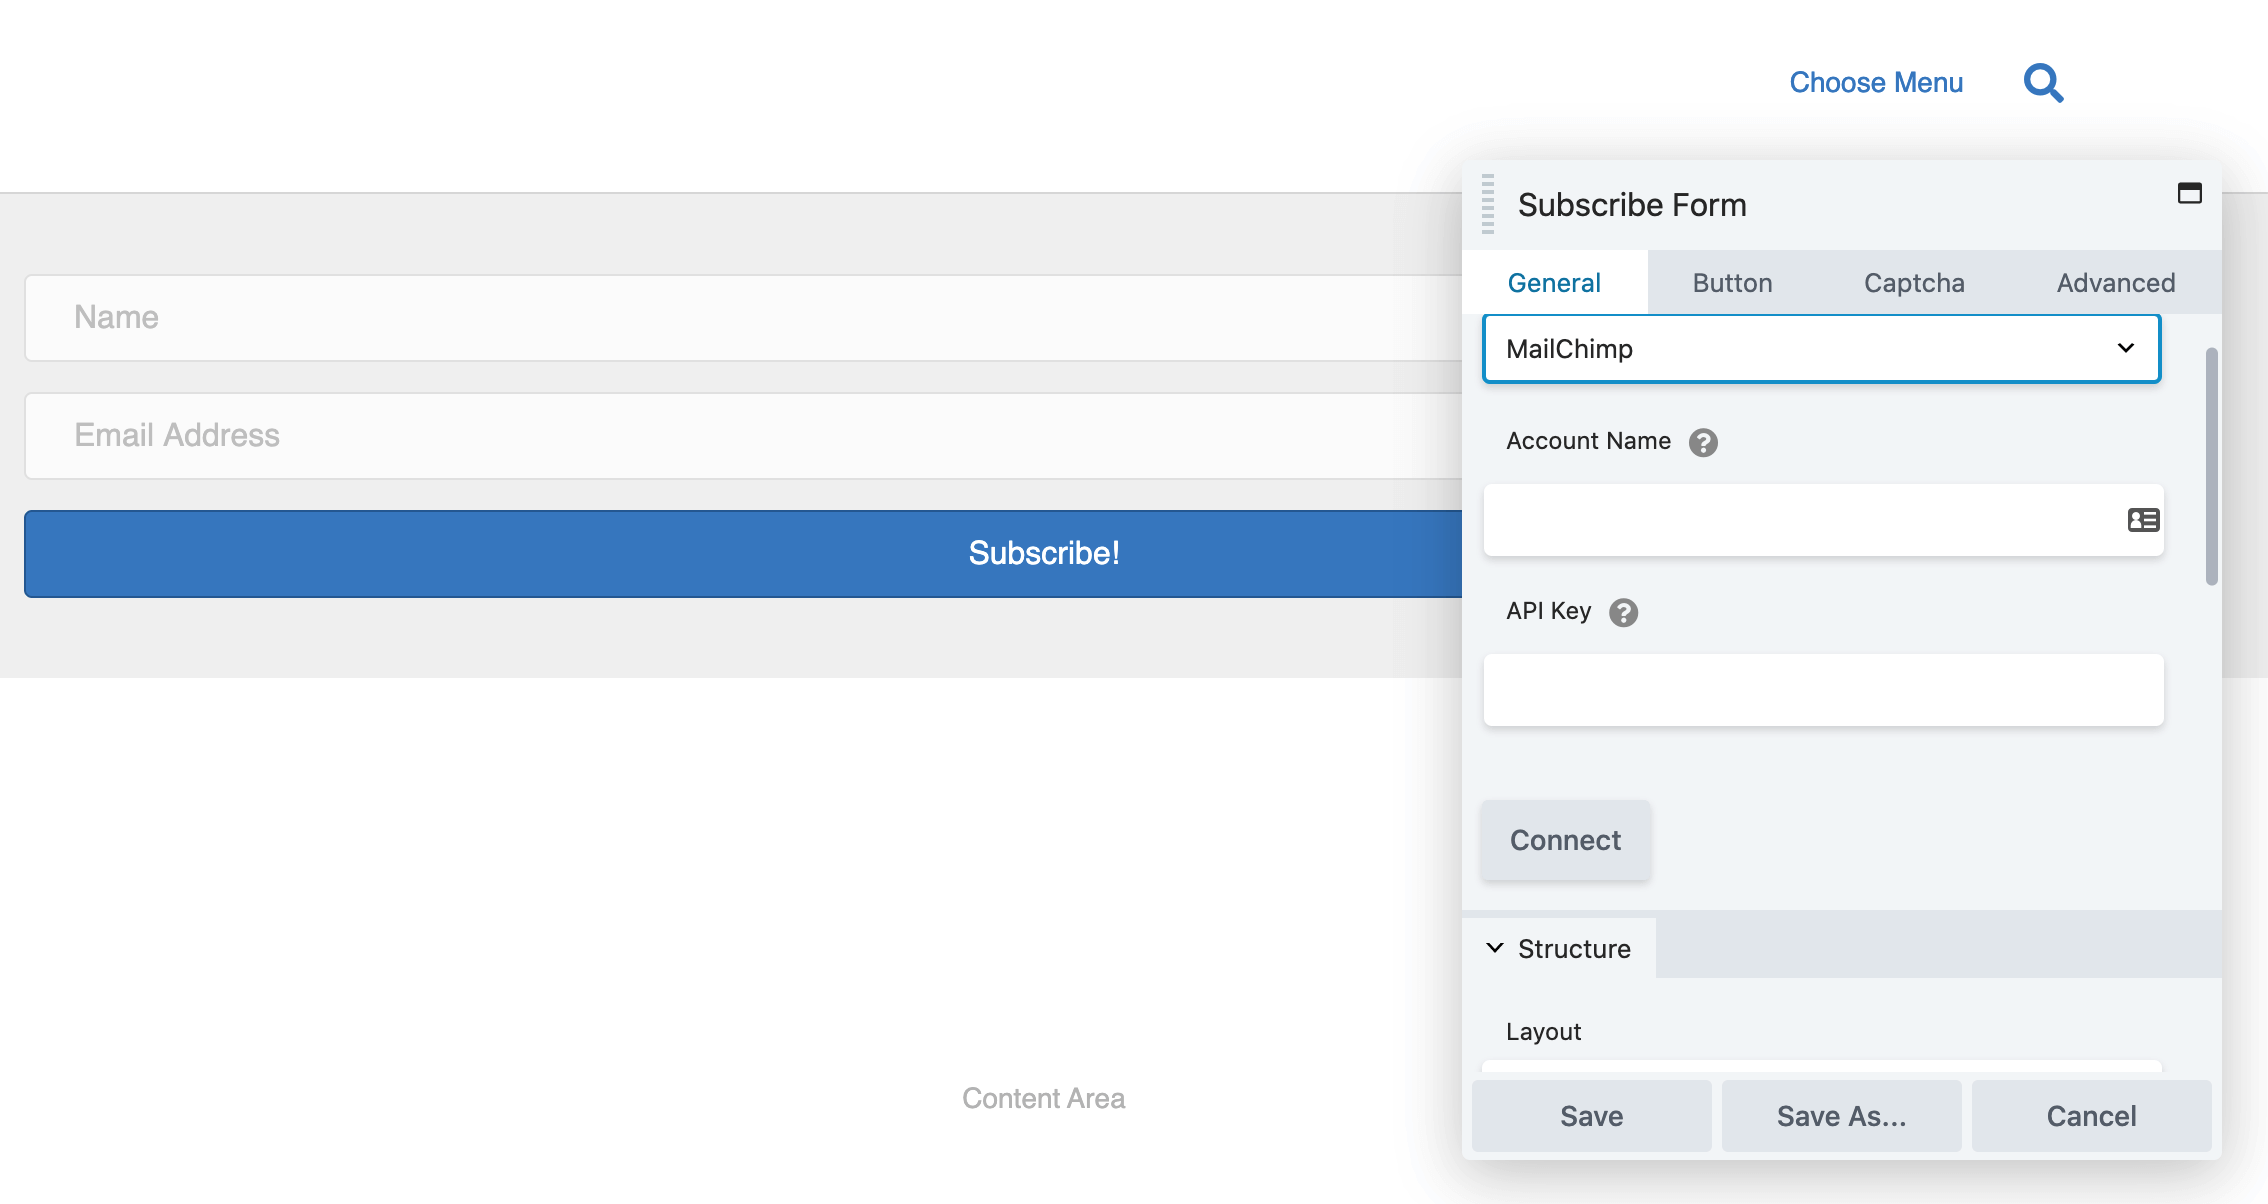
Task: Cancel the Subscribe Form editing
Action: click(x=2091, y=1115)
